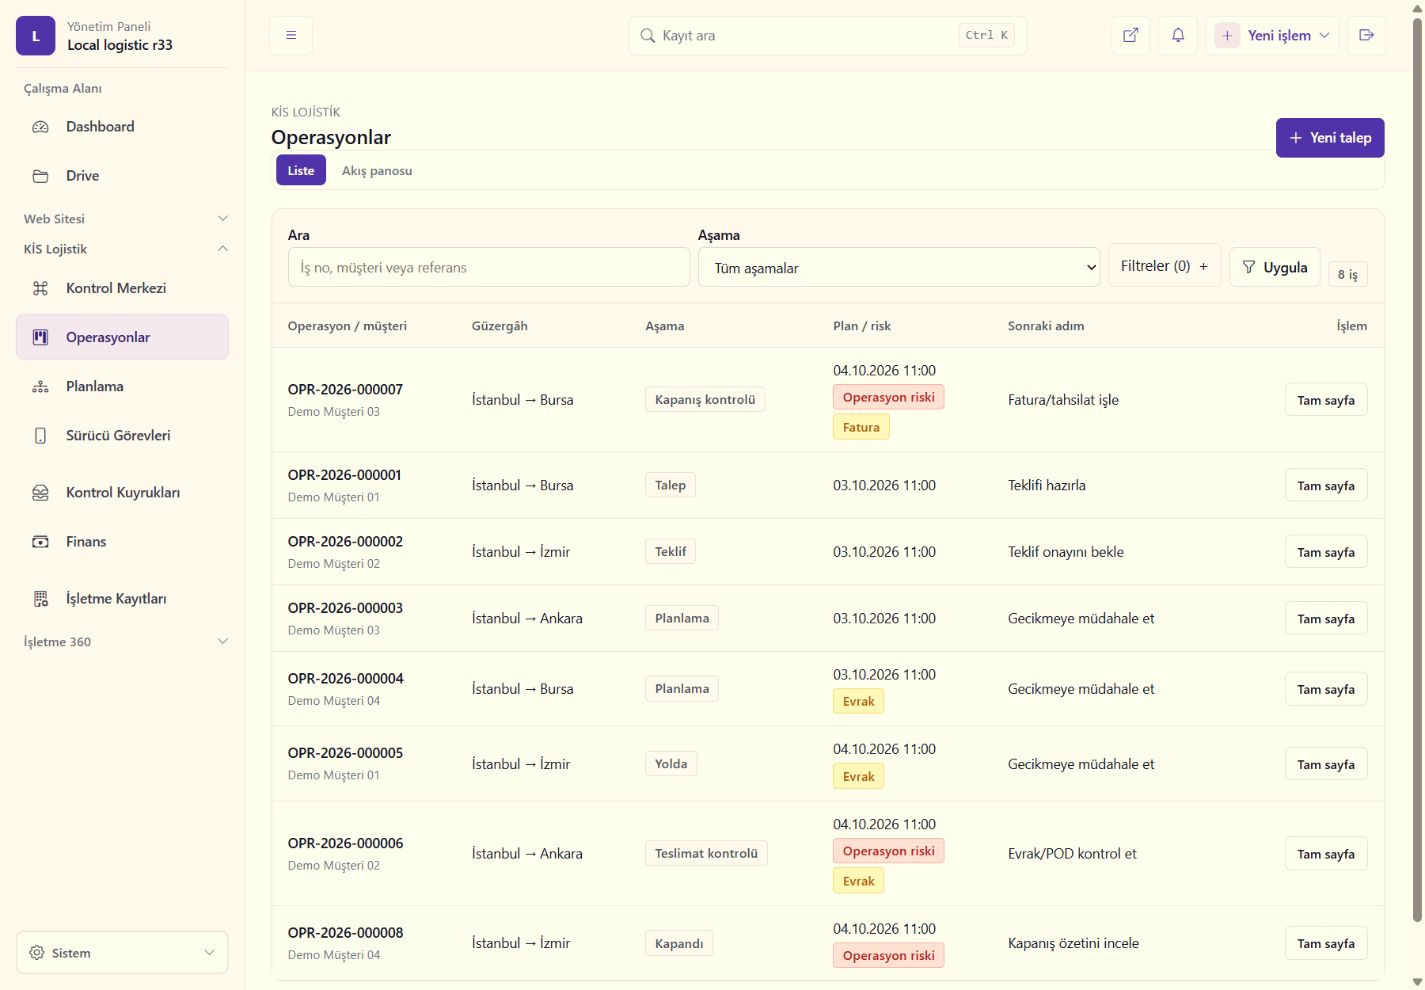
Task: Toggle the sidebar hamburger menu icon
Action: [291, 35]
